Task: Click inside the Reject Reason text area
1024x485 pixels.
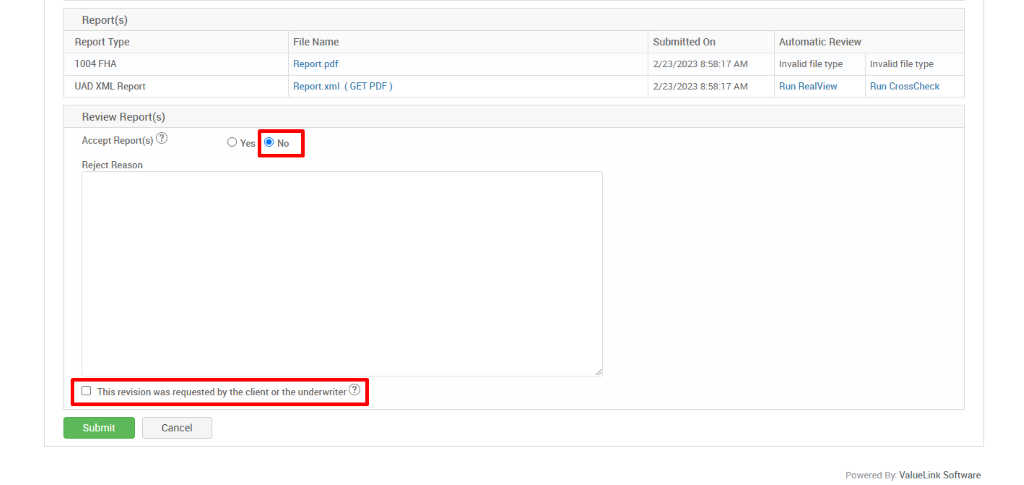Action: pos(342,274)
